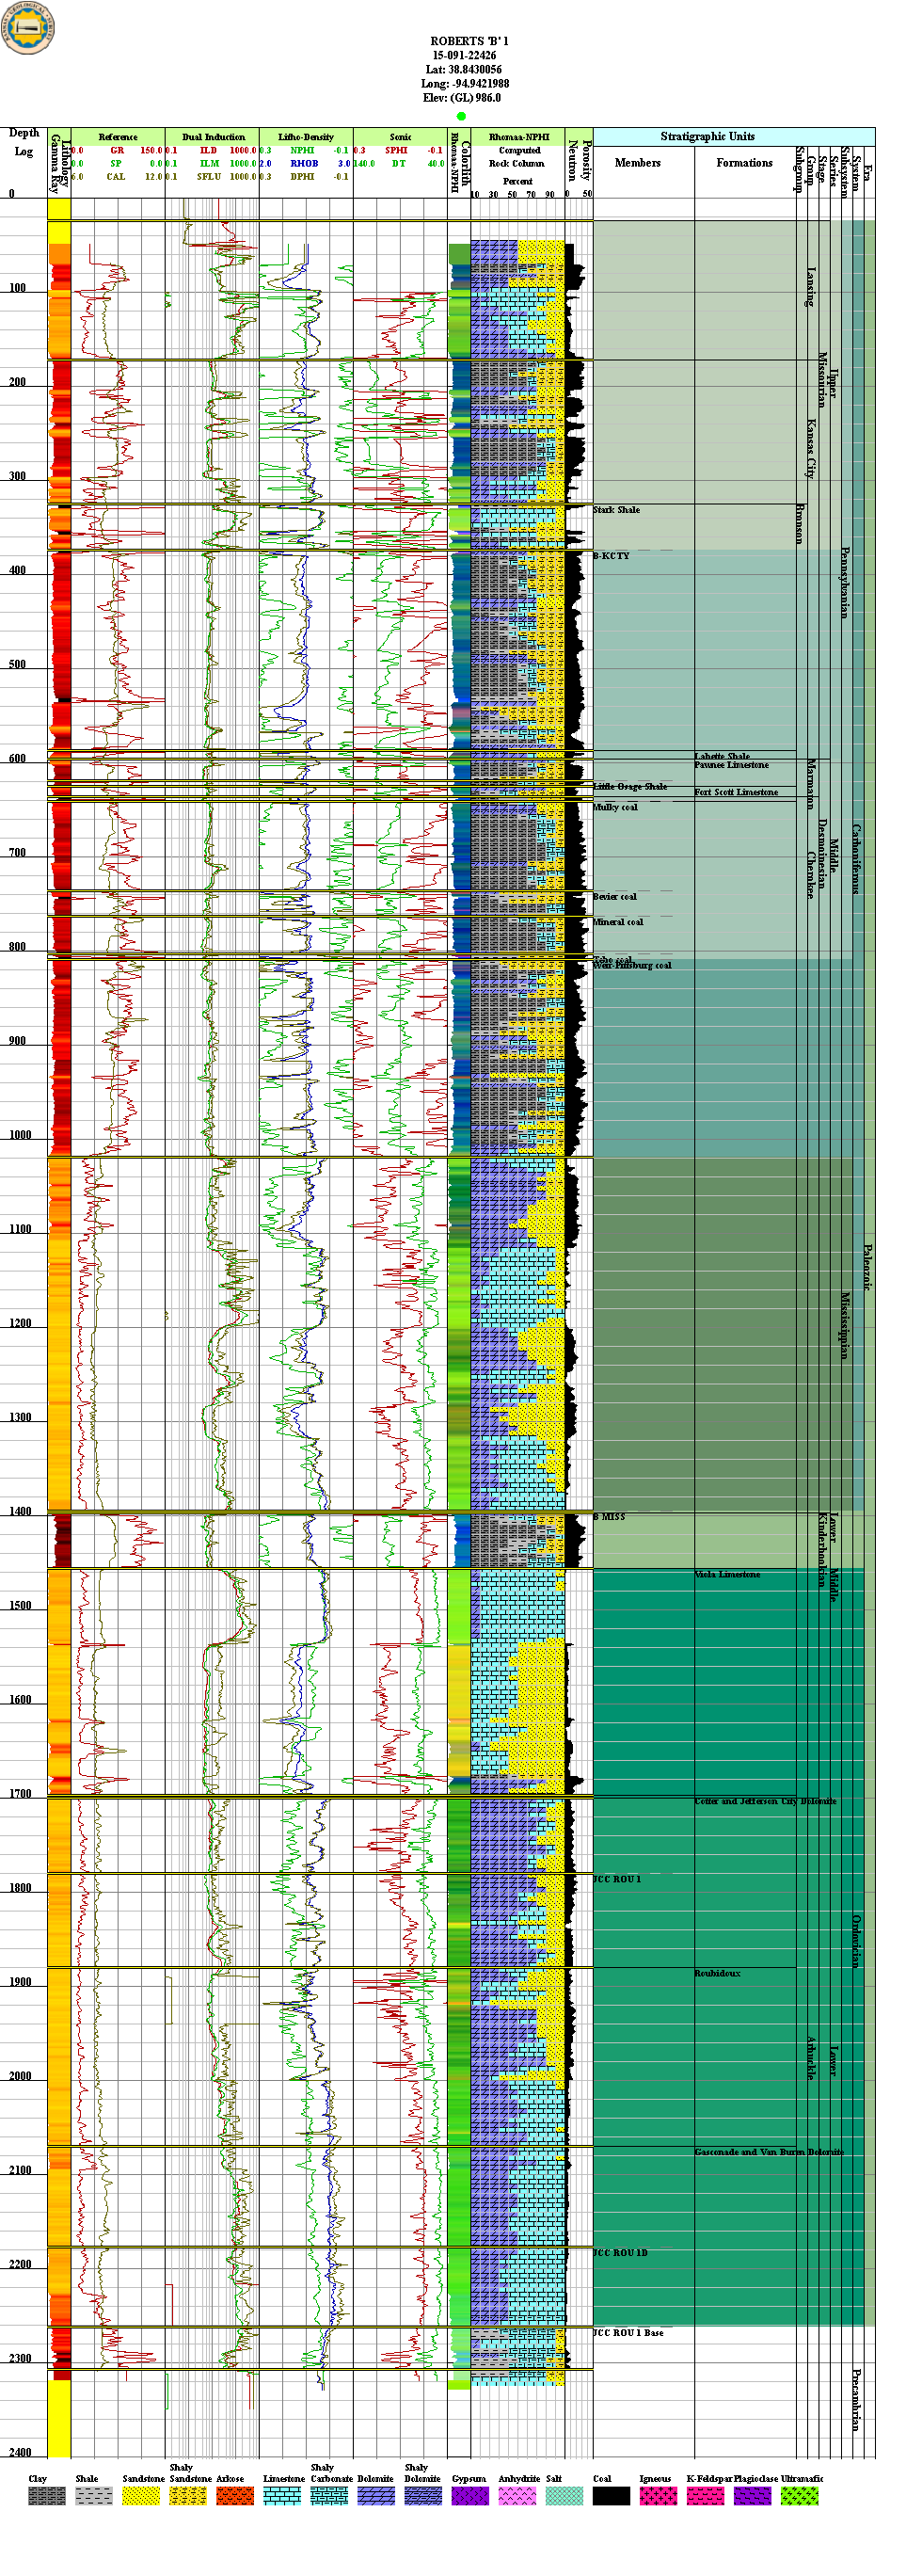Click the SFLU curve label
Image resolution: width=922 pixels, height=2576 pixels.
pos(208,177)
